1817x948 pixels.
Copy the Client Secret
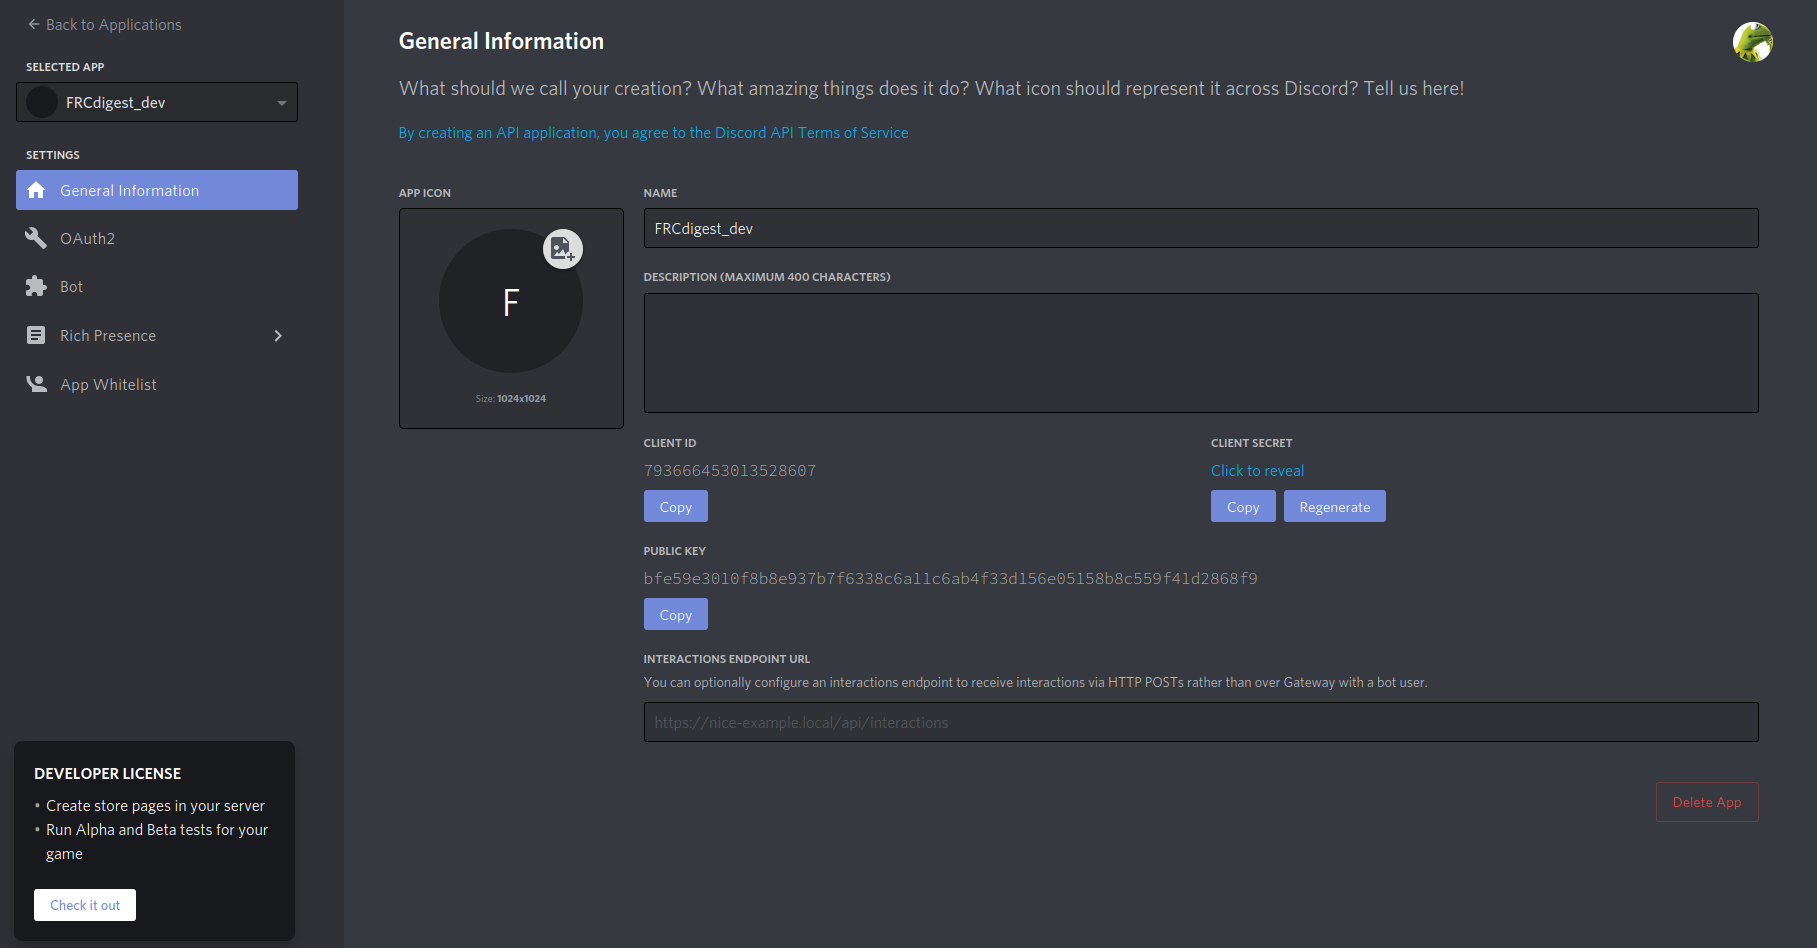(x=1243, y=506)
